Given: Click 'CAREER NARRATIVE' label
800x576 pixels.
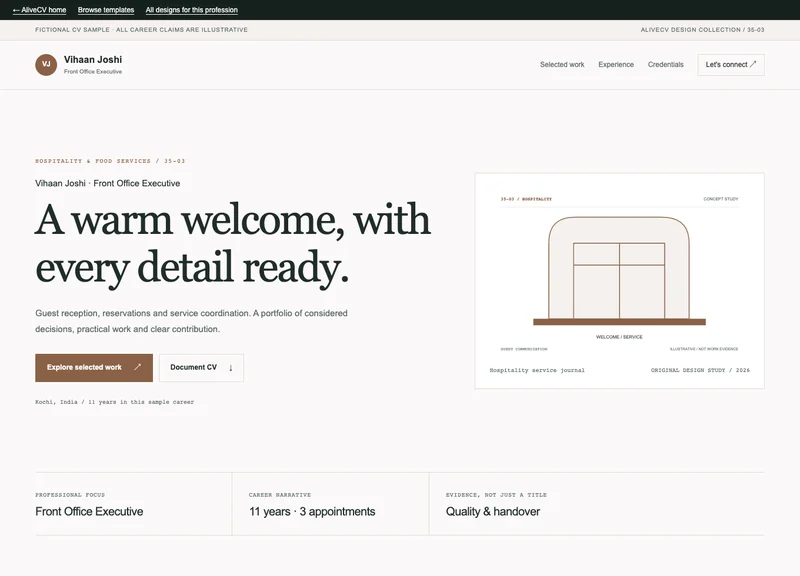Looking at the screenshot, I should 280,495.
